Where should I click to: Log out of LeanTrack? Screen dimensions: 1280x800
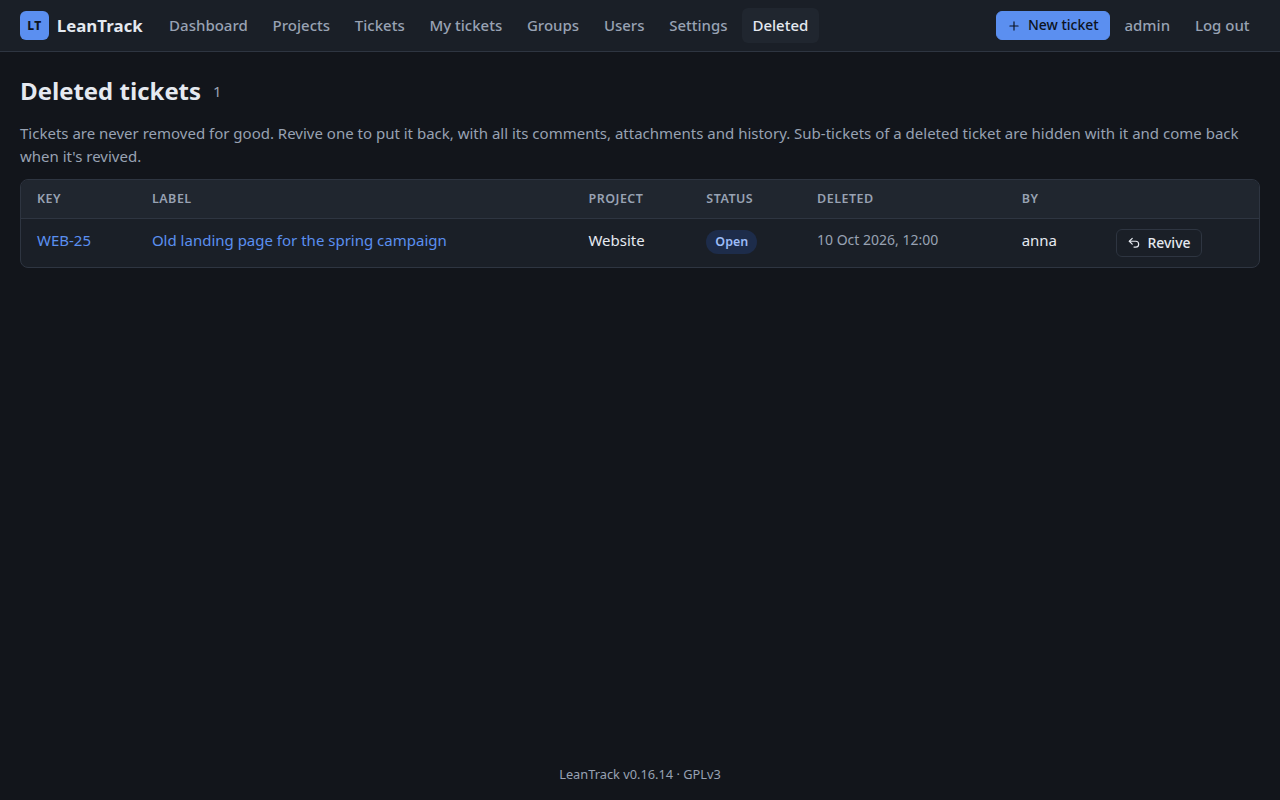tap(1222, 26)
